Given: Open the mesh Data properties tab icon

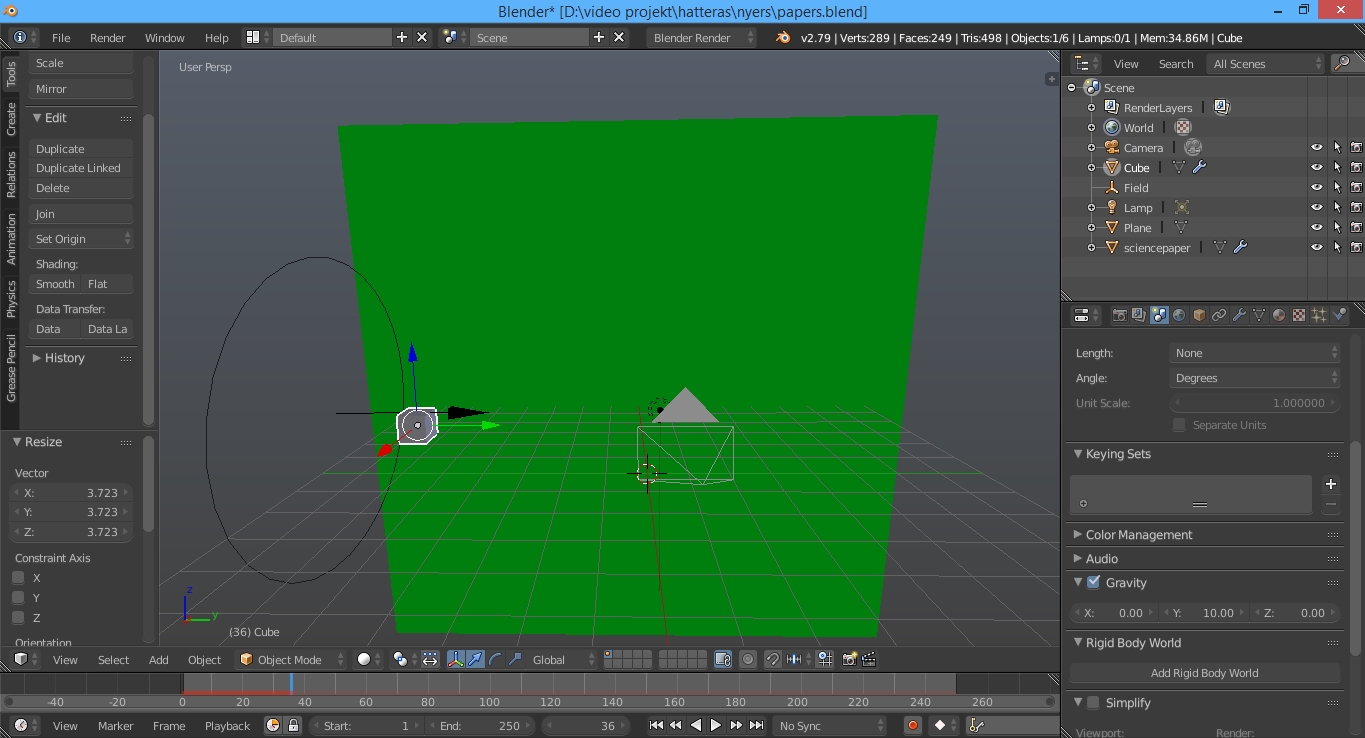Looking at the screenshot, I should coord(1259,315).
